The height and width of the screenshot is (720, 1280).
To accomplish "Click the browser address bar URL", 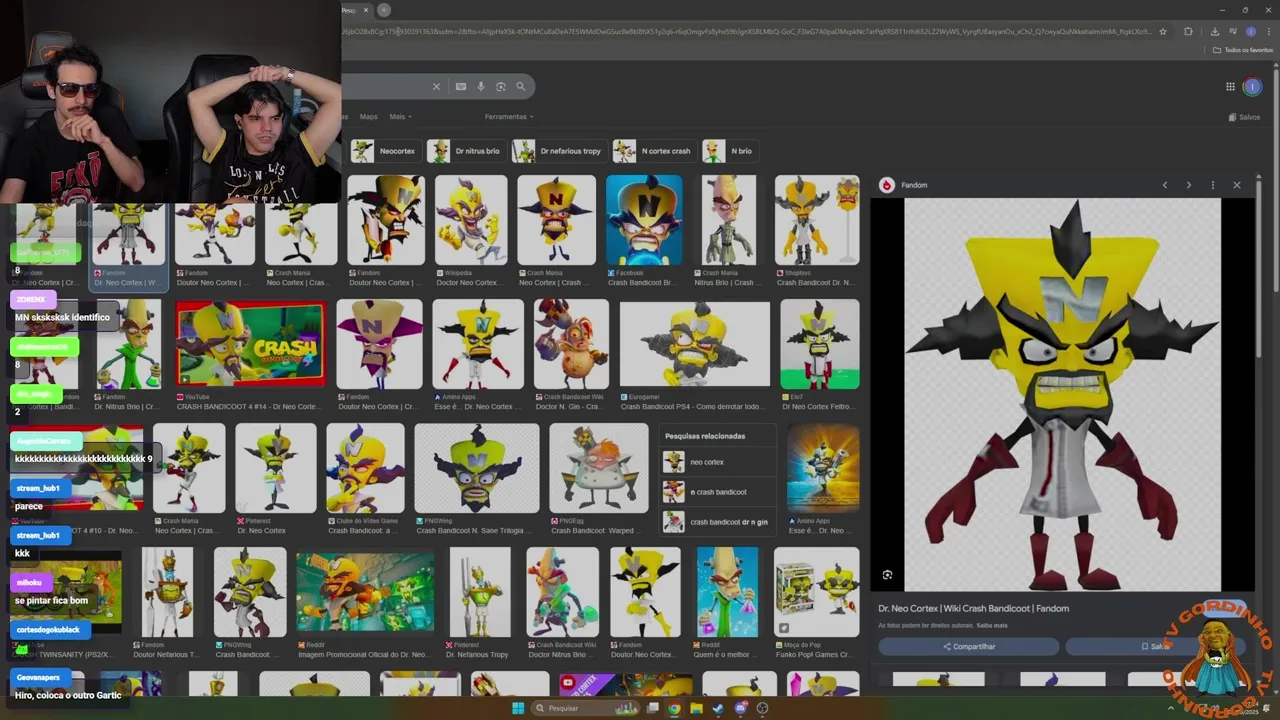I will (745, 32).
